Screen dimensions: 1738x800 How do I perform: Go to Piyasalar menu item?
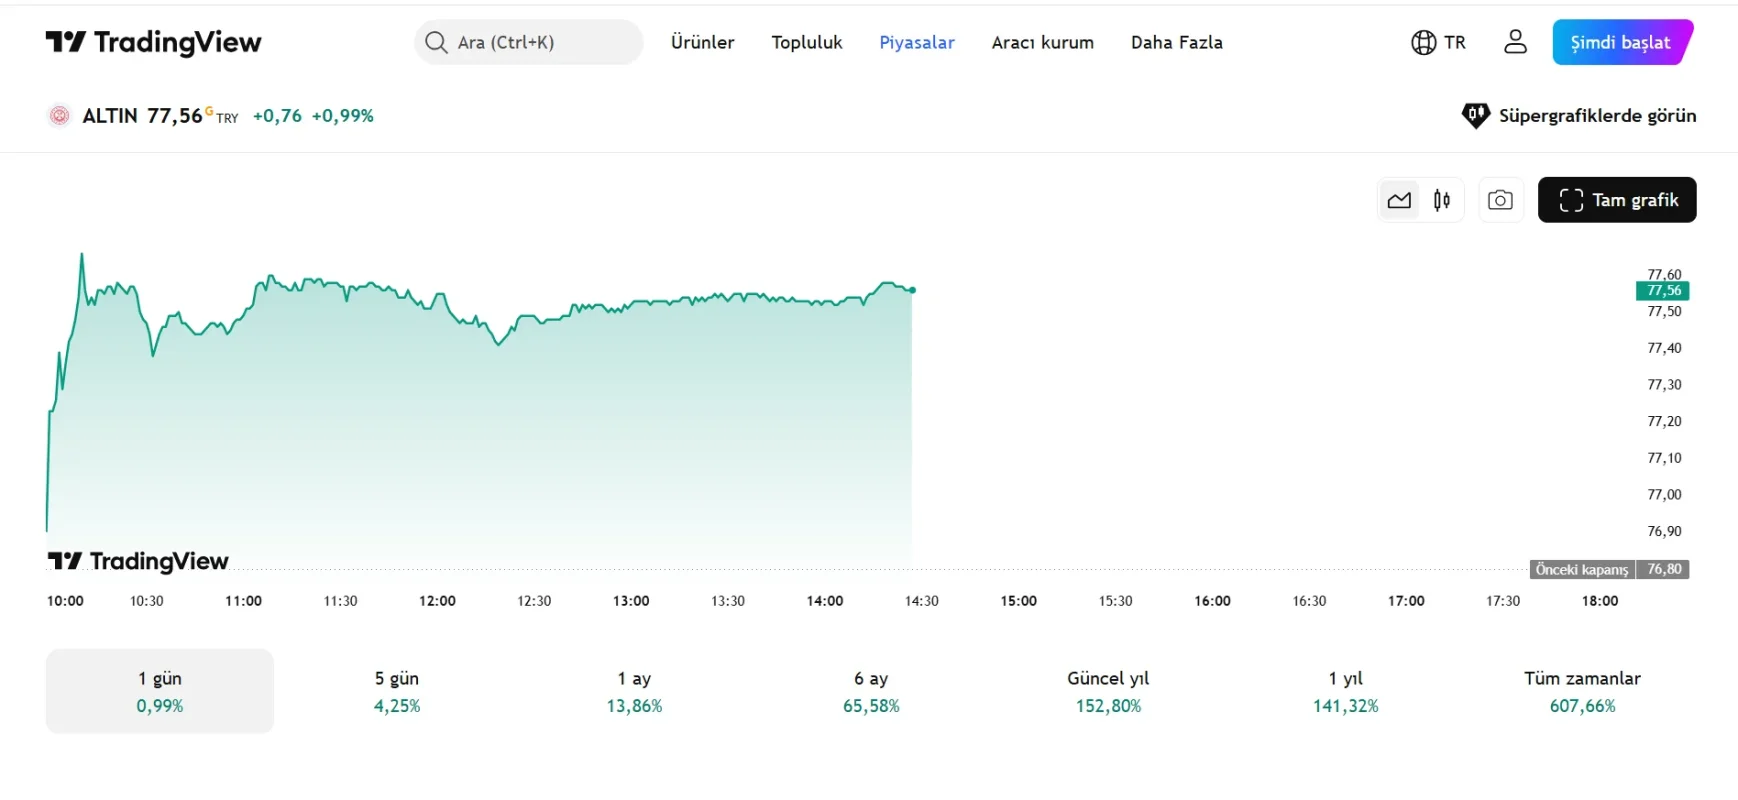click(916, 42)
